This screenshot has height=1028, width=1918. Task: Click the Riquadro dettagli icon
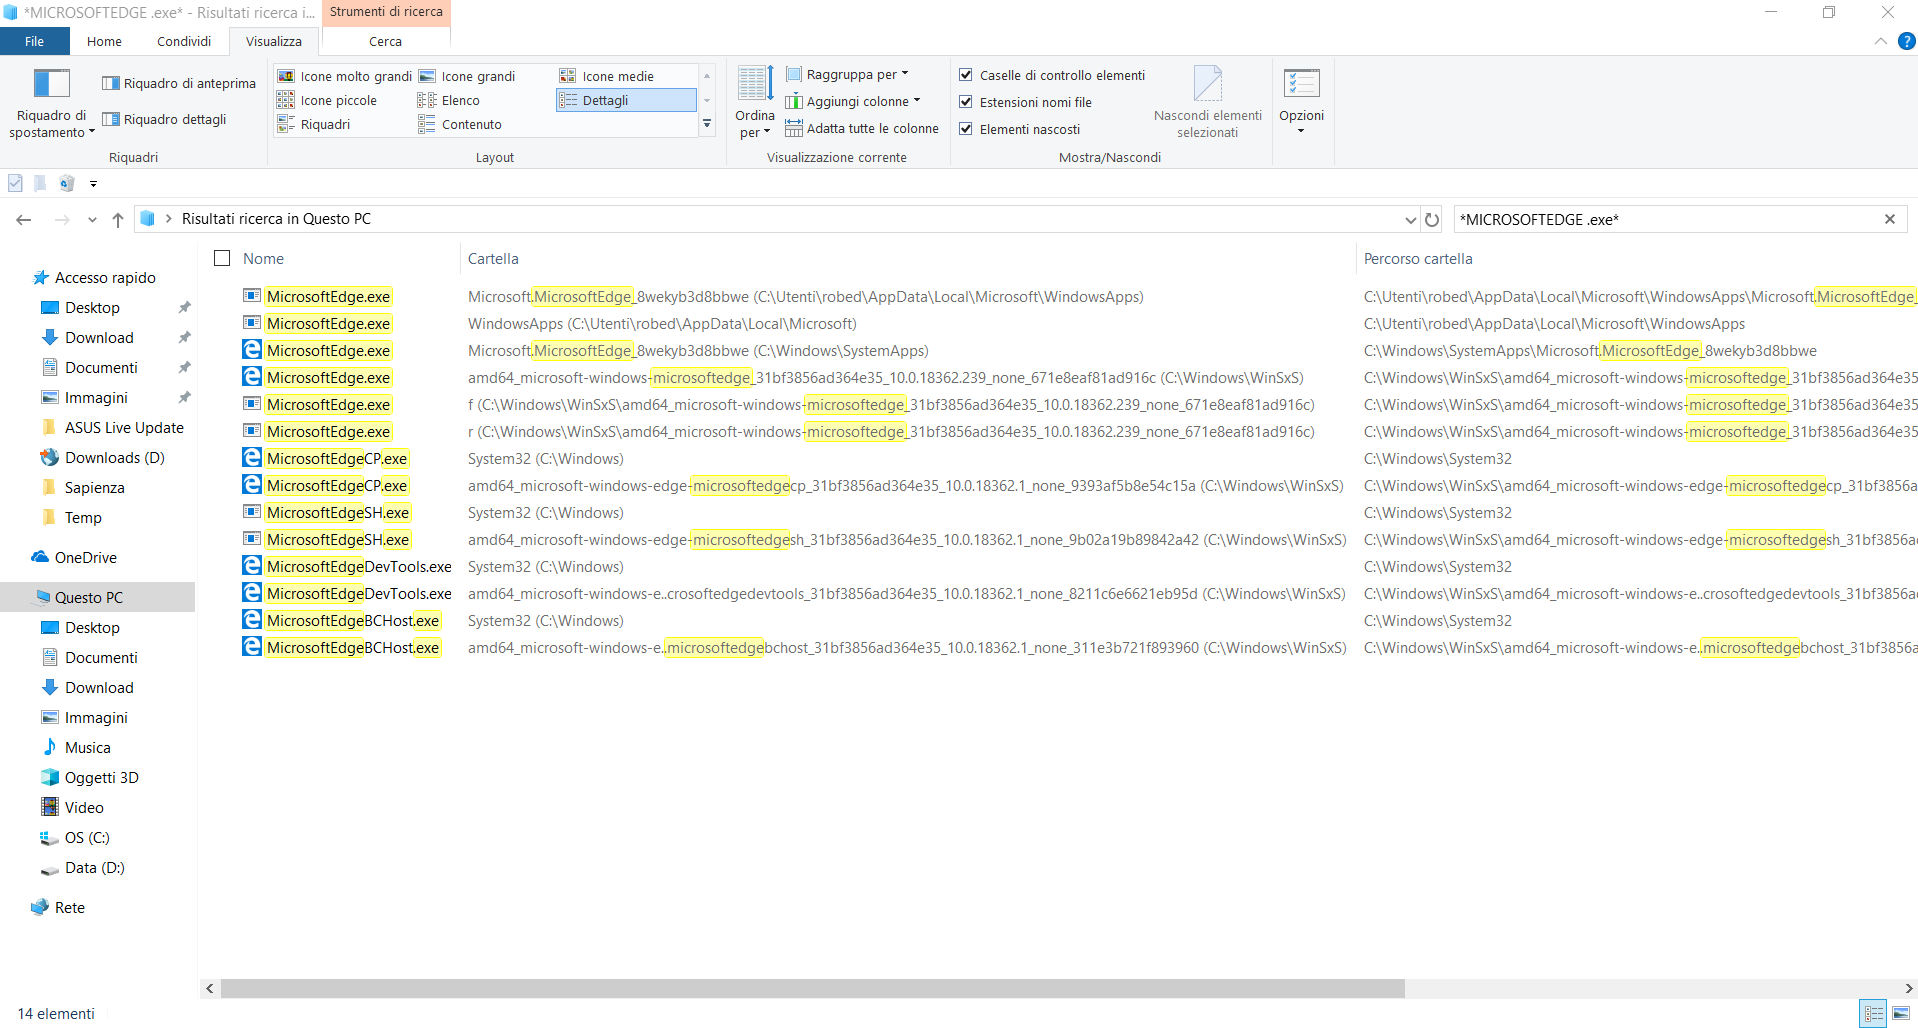pyautogui.click(x=111, y=119)
